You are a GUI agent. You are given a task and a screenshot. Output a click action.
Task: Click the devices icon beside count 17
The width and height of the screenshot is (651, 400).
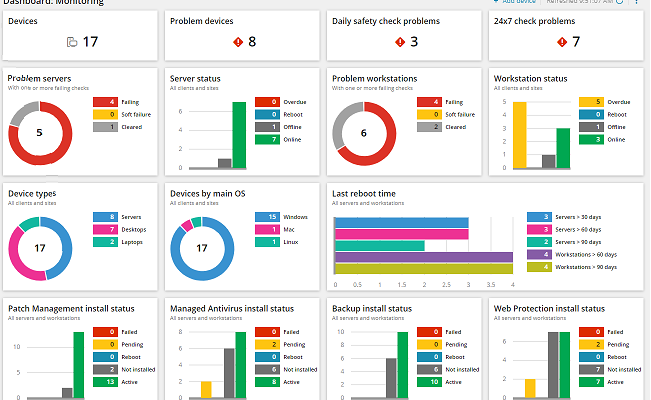tap(72, 42)
